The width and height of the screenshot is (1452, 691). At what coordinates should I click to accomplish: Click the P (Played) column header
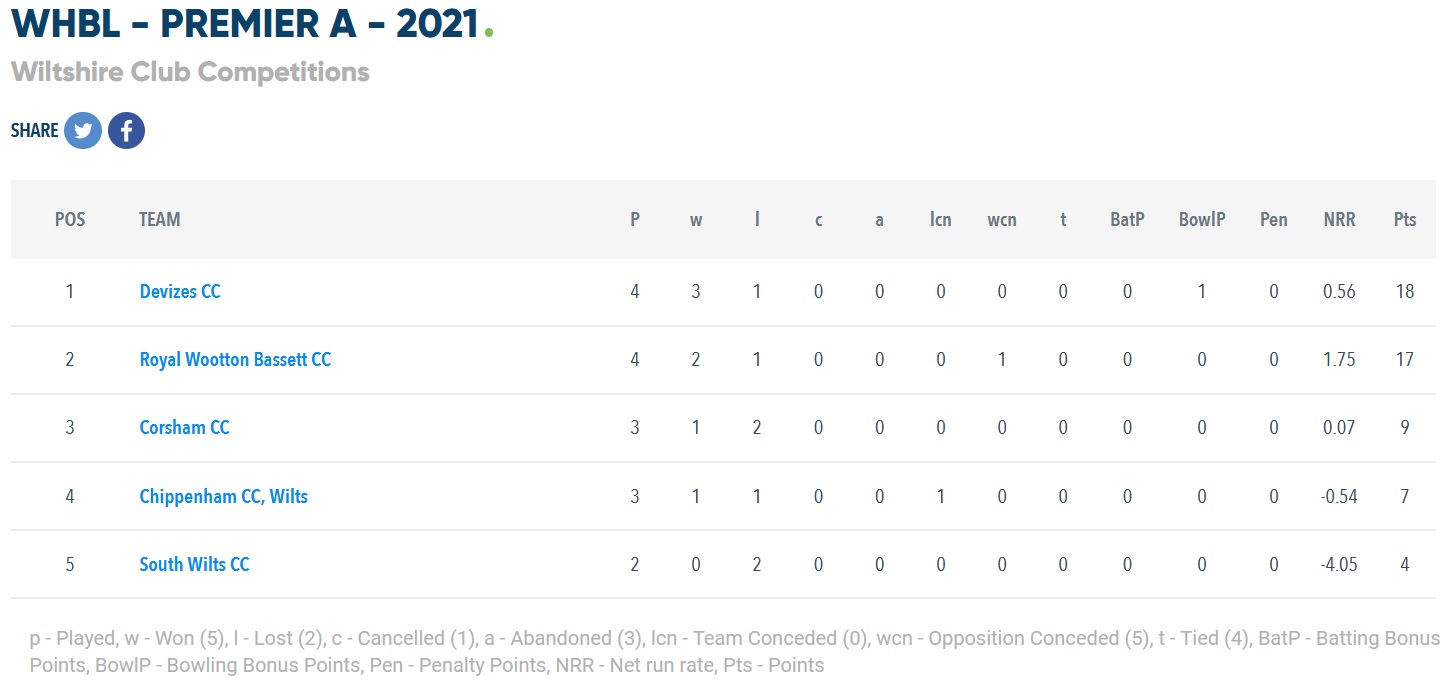pos(635,220)
